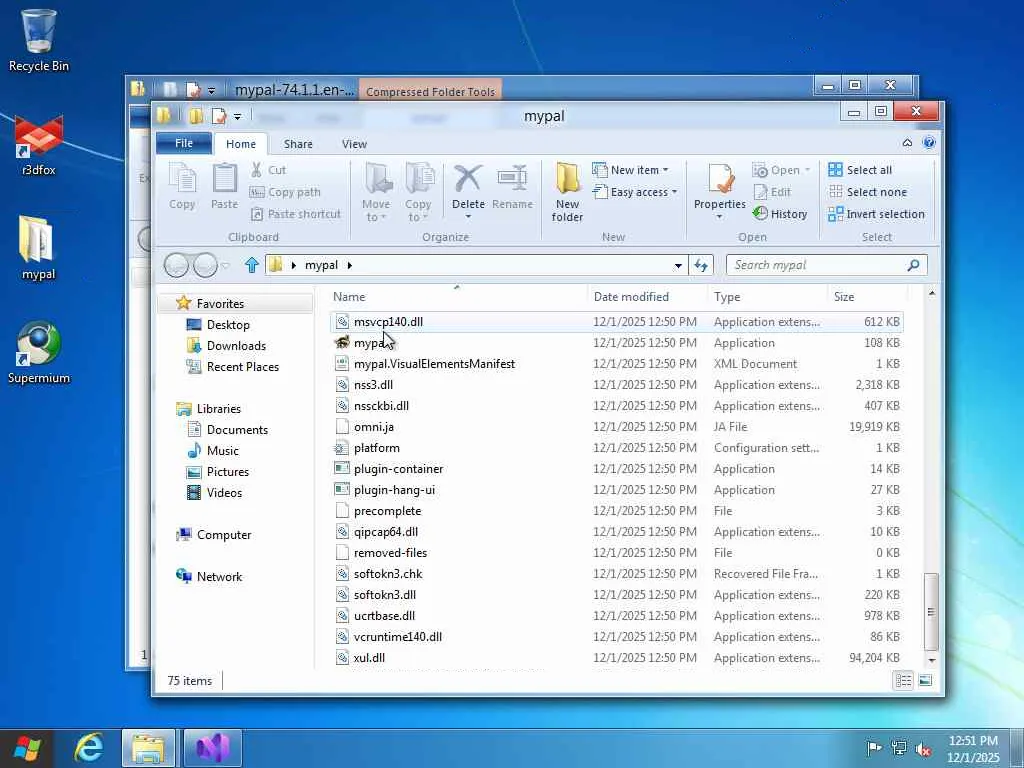Switch to the View ribbon tab
This screenshot has height=768, width=1024.
pos(354,144)
